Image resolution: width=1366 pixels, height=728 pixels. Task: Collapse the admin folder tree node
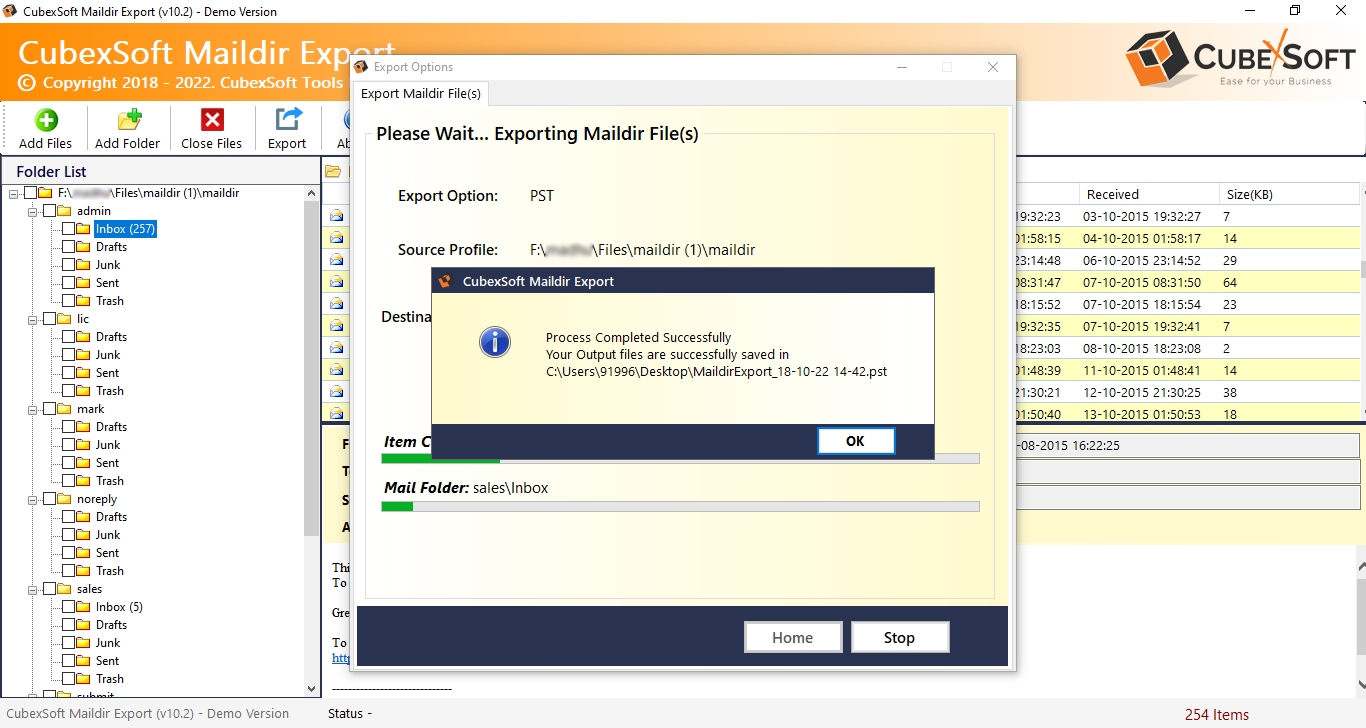tap(33, 211)
